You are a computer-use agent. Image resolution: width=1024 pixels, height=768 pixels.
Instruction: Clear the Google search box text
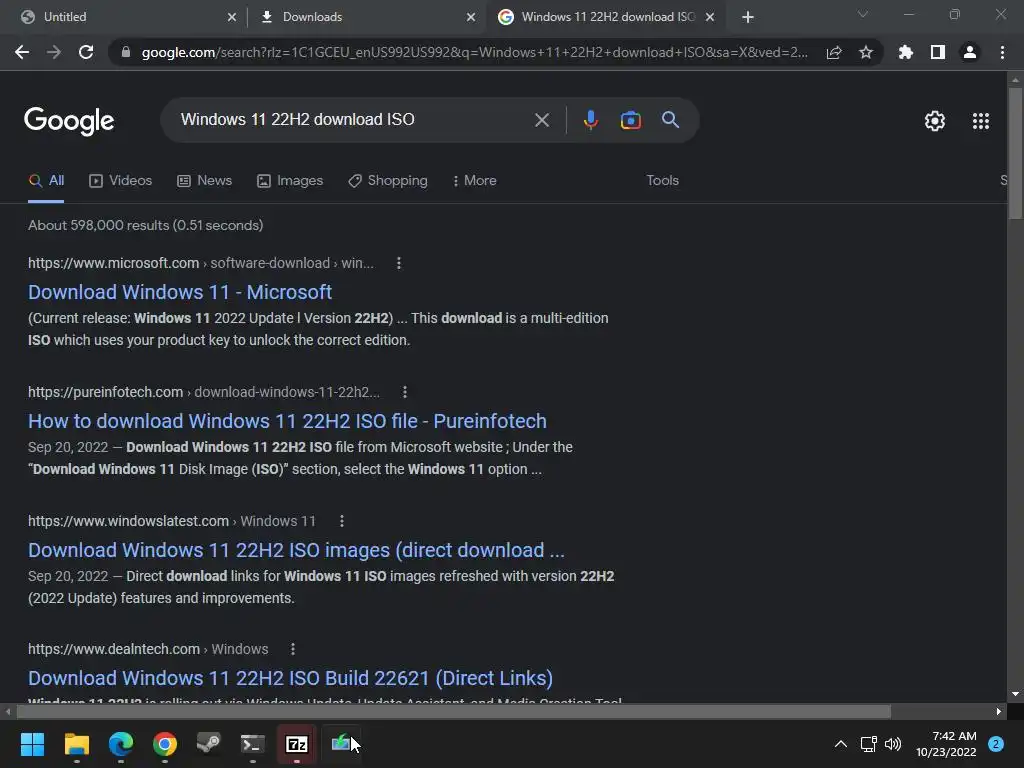[x=541, y=120]
